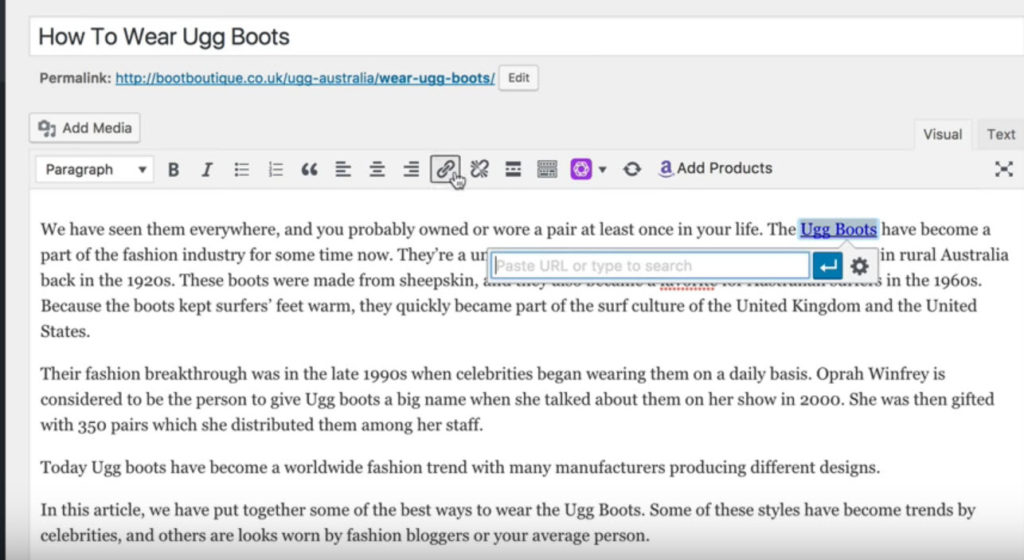Click Add Products Amazon button

click(716, 168)
